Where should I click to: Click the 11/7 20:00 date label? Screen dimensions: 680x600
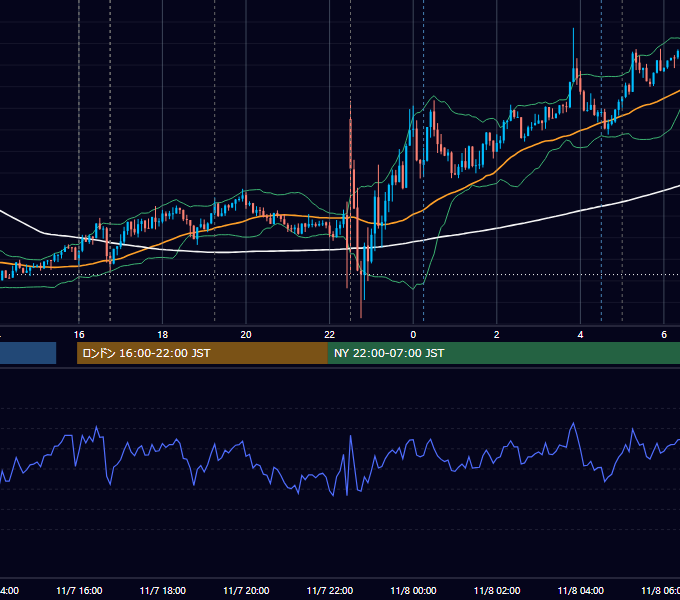[x=246, y=590]
